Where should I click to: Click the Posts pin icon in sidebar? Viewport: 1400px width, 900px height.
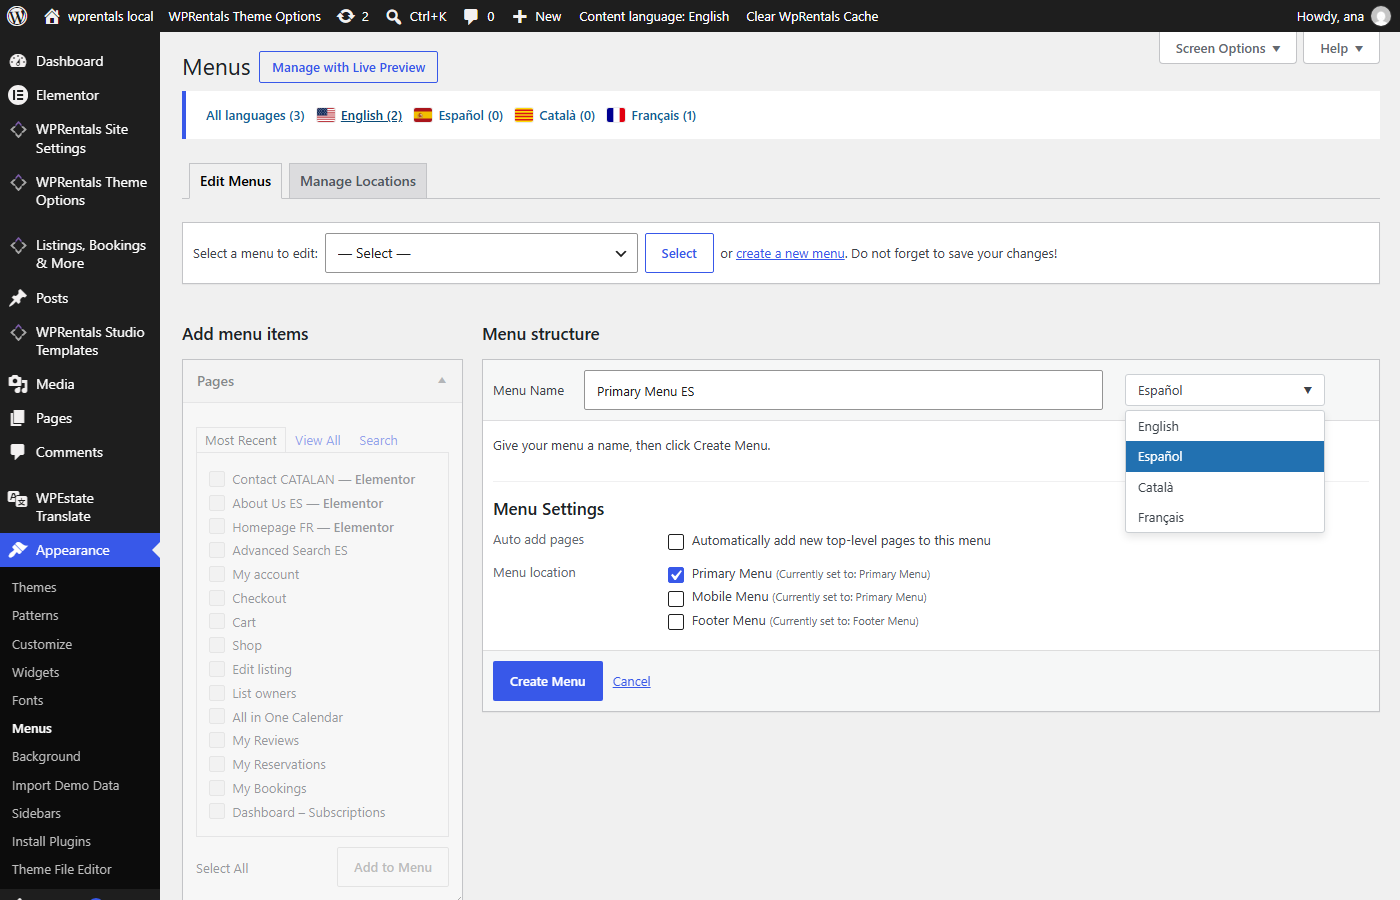point(18,298)
